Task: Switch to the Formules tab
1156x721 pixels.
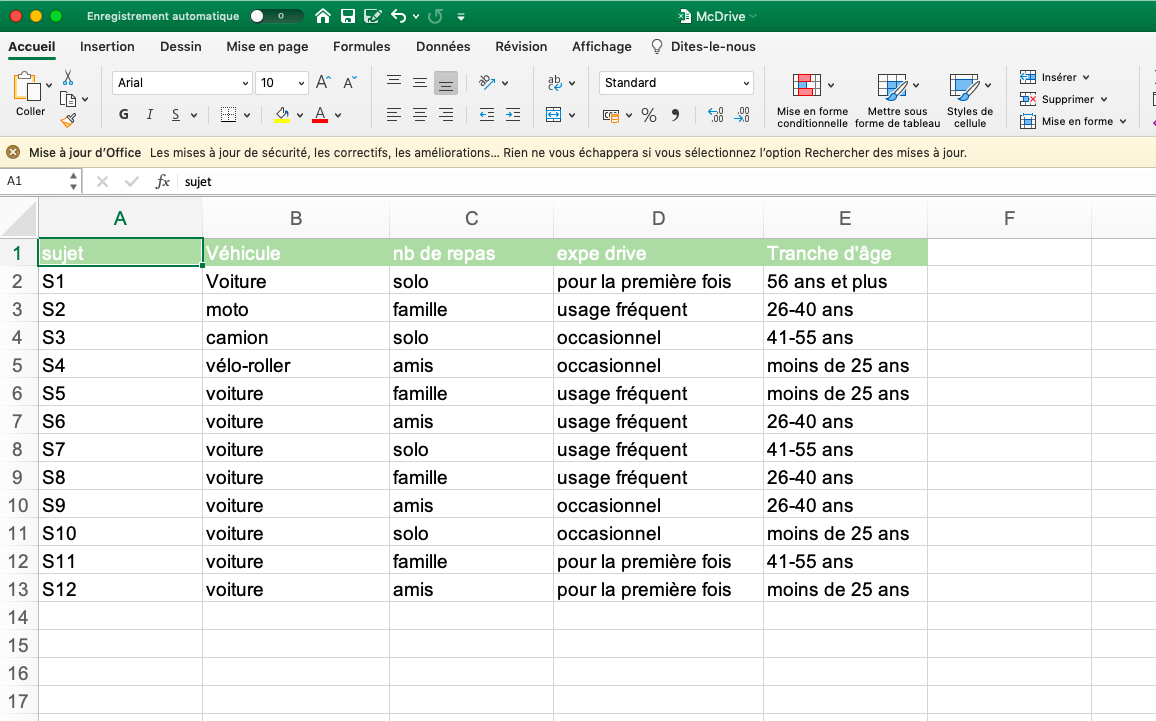Action: 361,47
